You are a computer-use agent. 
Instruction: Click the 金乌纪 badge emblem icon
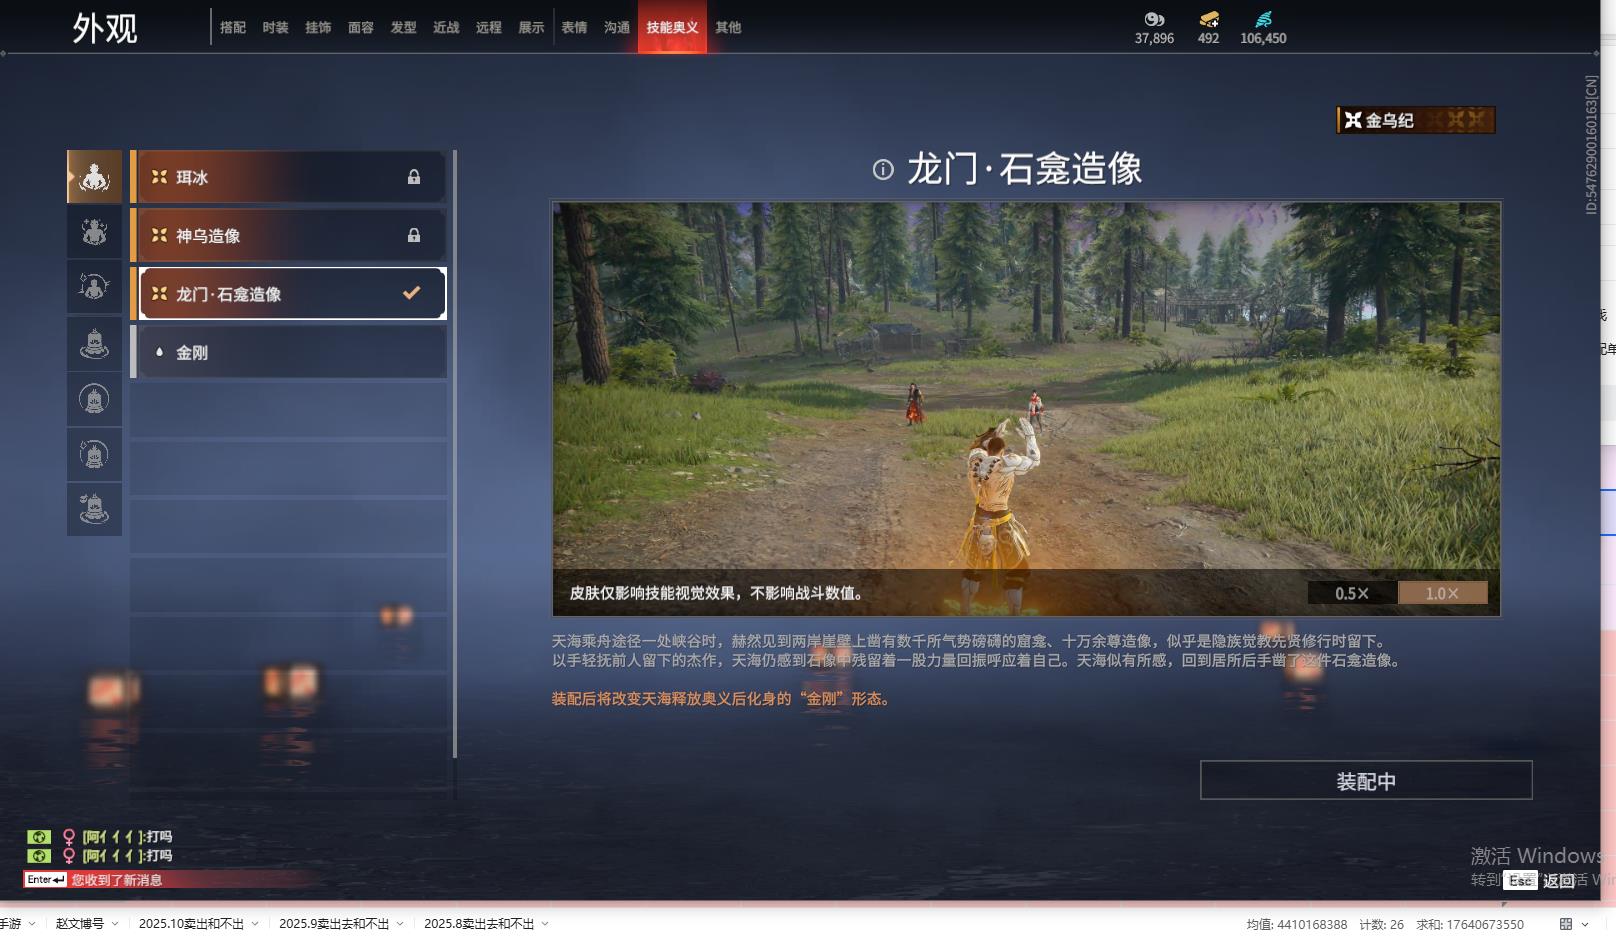1353,120
